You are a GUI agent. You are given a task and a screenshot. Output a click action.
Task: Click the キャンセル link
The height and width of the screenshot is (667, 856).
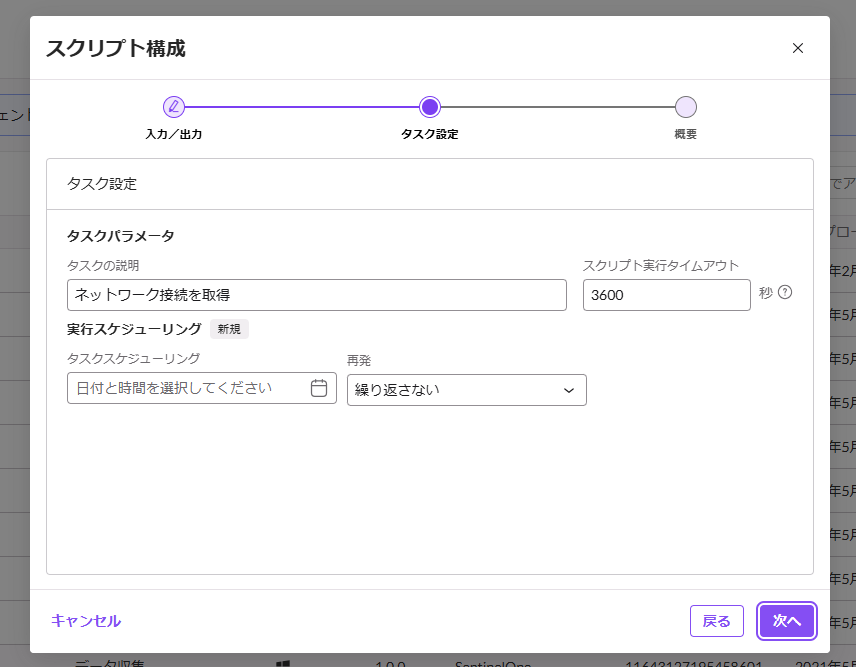86,621
